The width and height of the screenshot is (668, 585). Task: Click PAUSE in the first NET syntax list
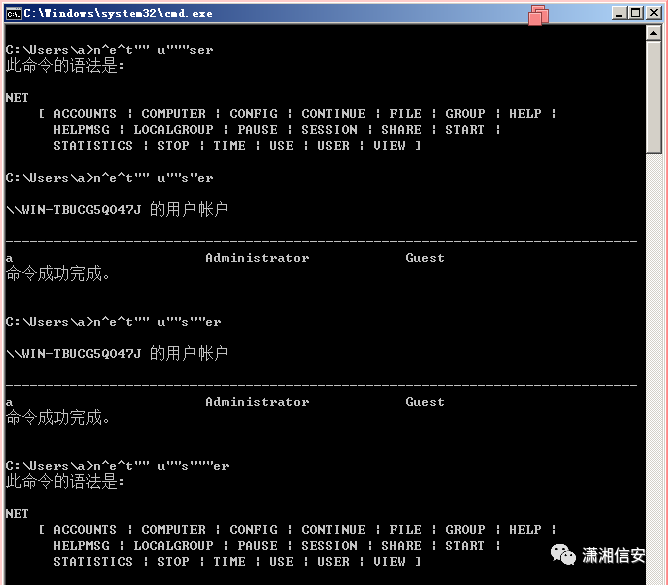click(257, 130)
